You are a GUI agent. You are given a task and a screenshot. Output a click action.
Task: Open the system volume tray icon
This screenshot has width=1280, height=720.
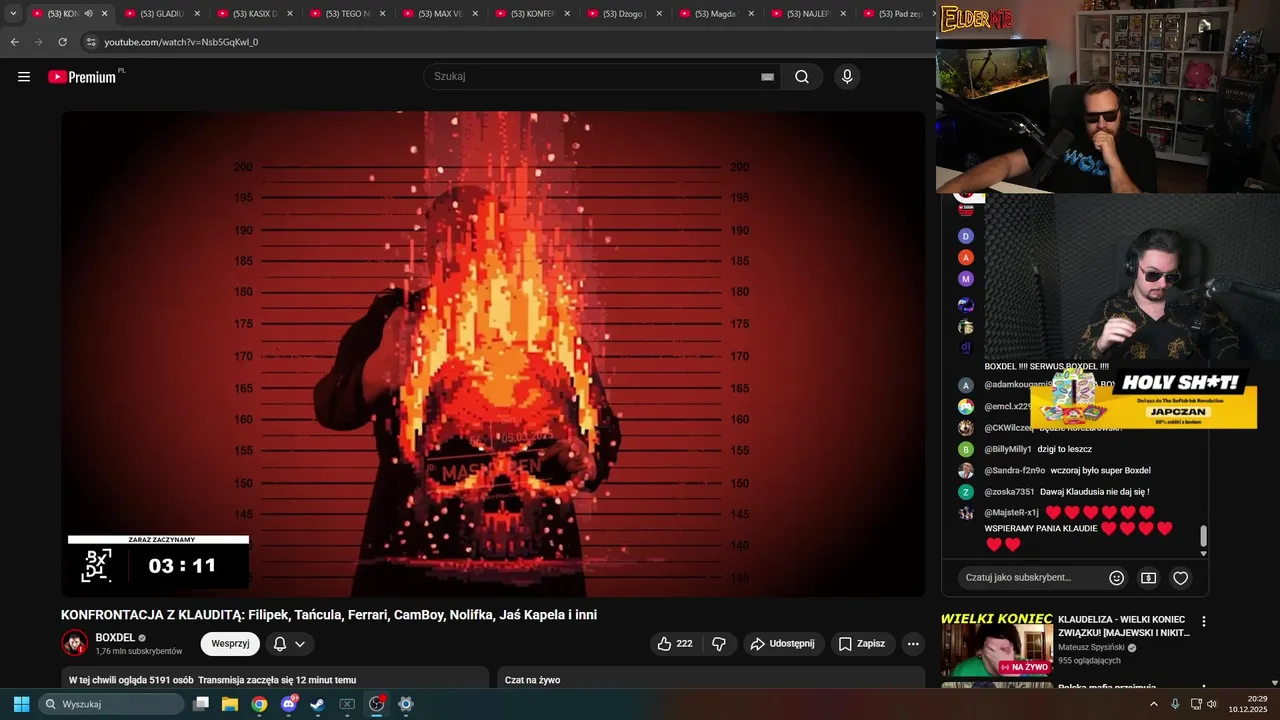(x=1213, y=704)
